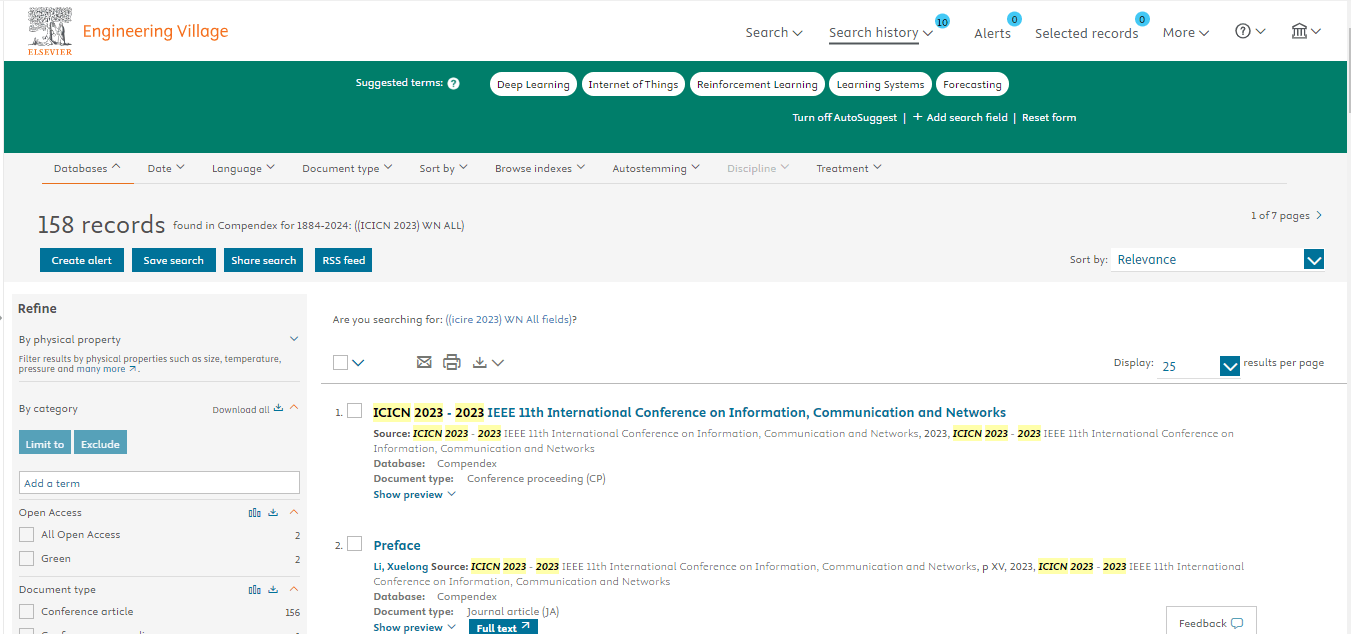Click the Elsevier tree logo
Viewport: 1351px width, 634px height.
pyautogui.click(x=50, y=30)
